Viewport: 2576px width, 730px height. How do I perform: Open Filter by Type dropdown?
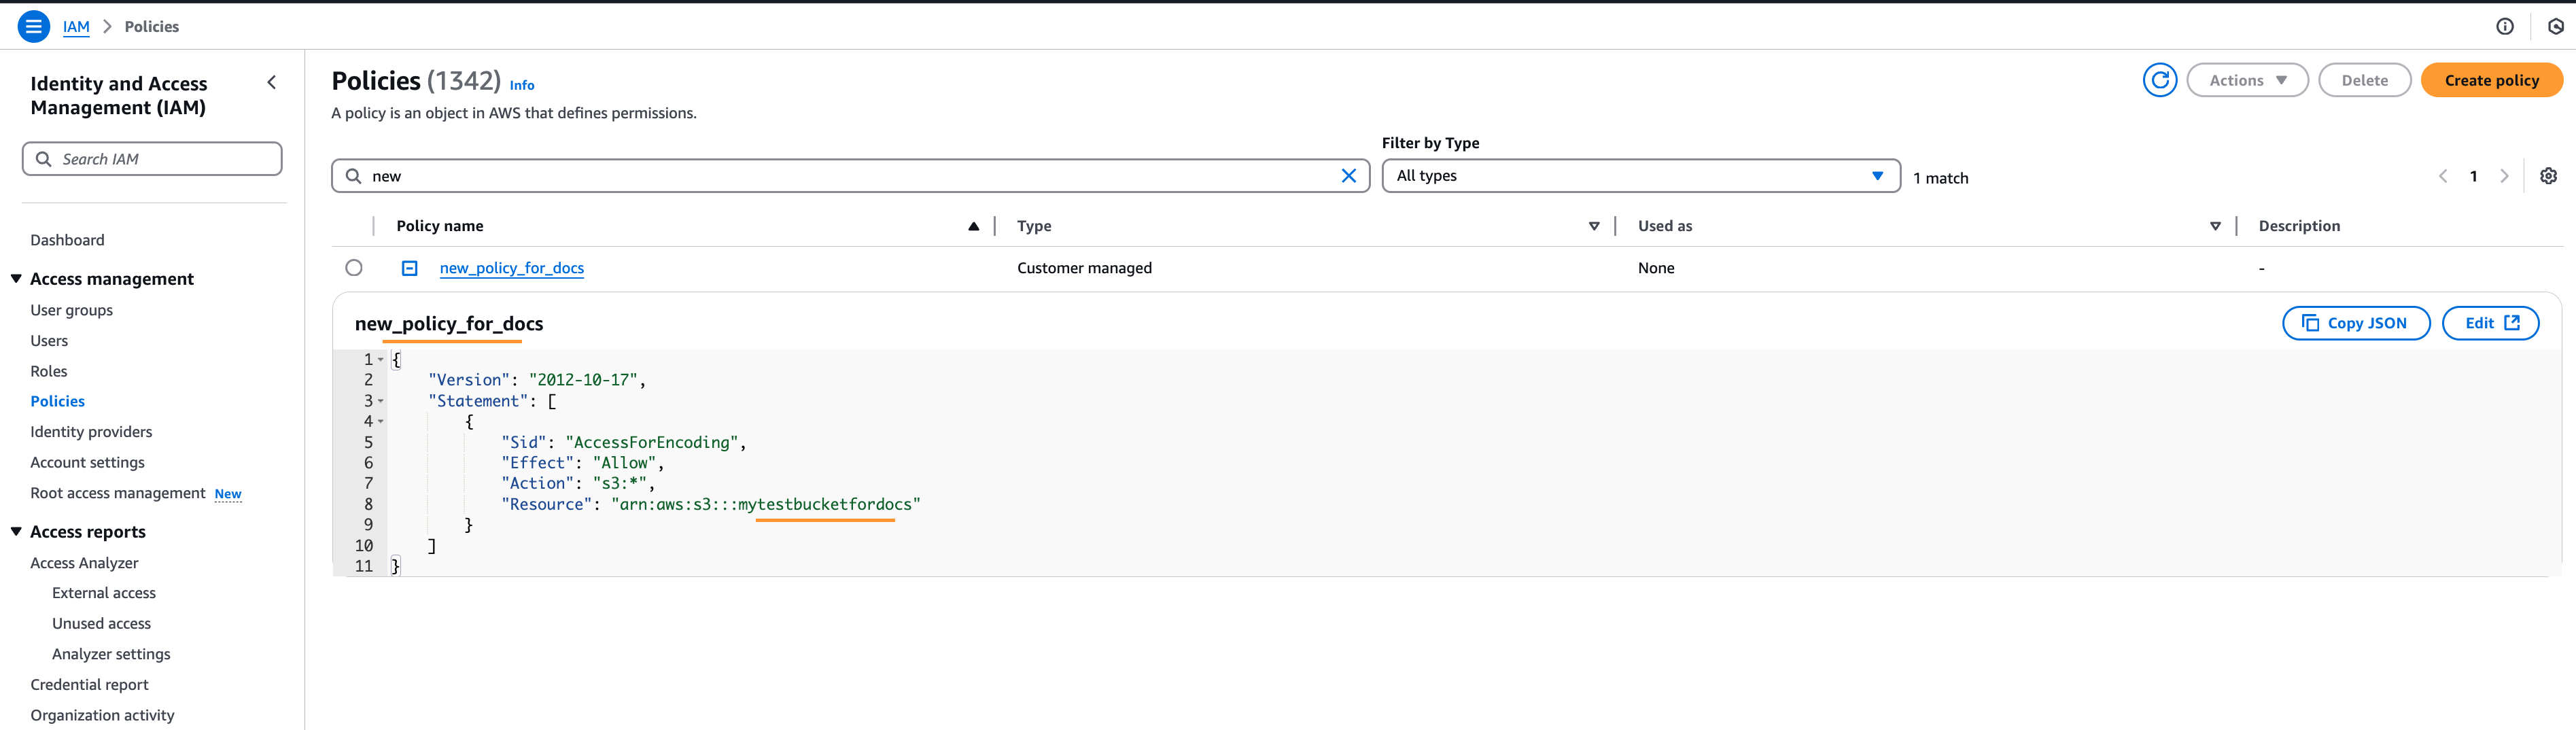(1640, 176)
